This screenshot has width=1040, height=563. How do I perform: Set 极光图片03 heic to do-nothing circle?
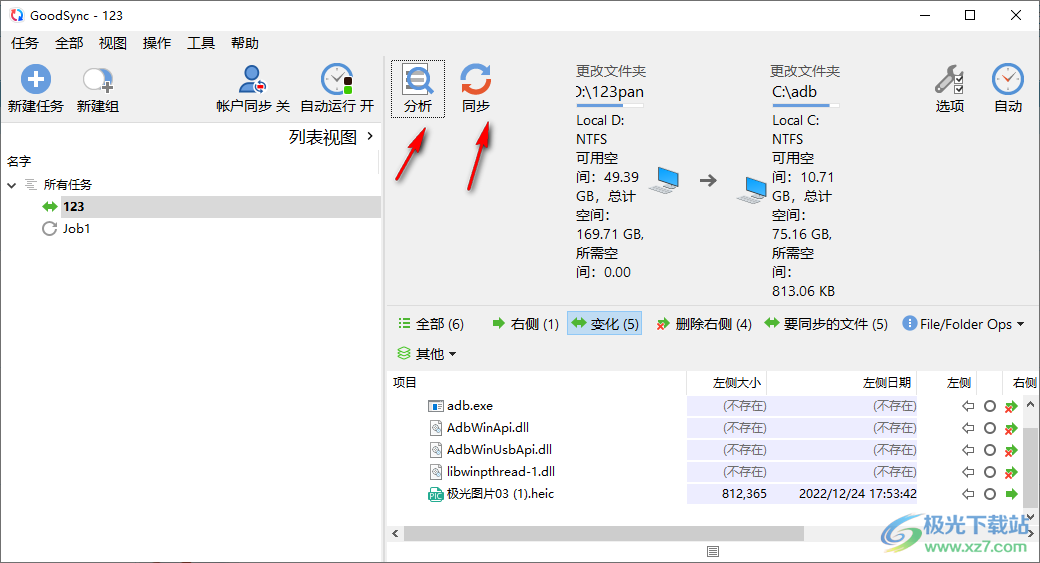[990, 494]
